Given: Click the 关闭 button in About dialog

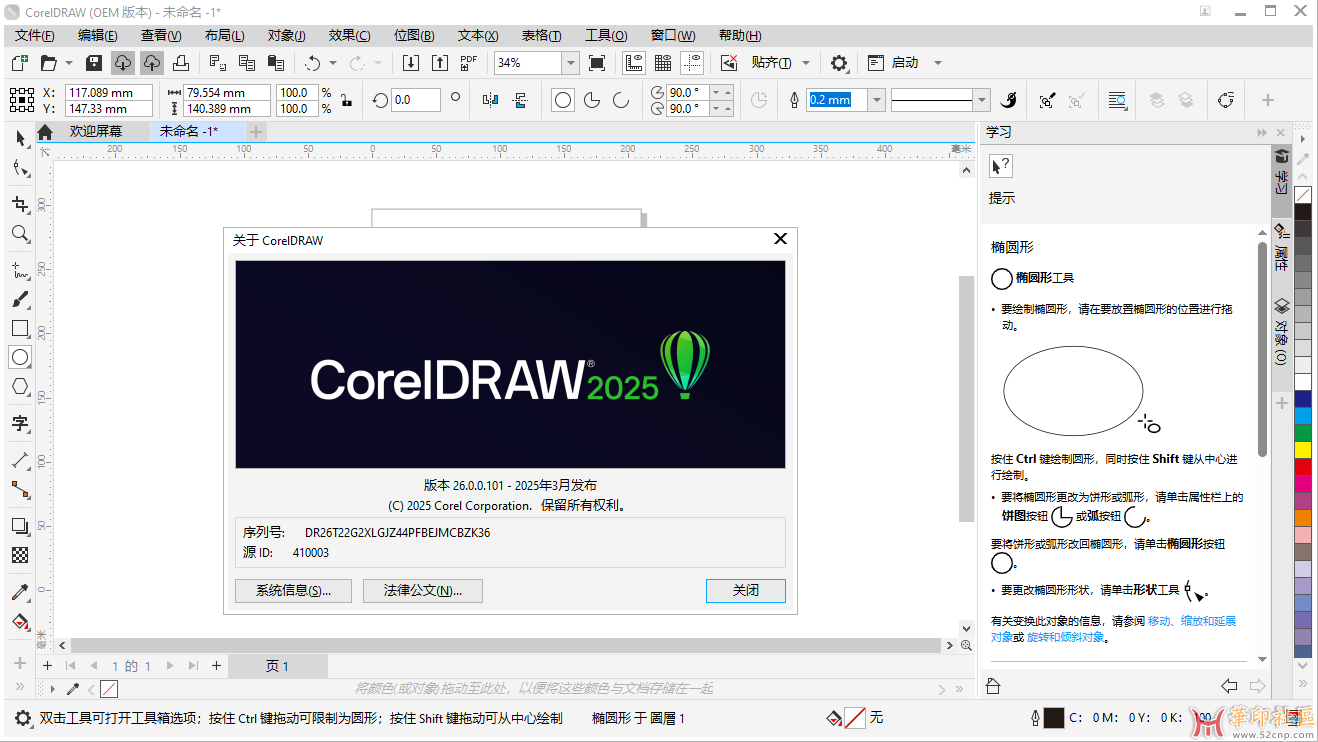Looking at the screenshot, I should pos(746,591).
